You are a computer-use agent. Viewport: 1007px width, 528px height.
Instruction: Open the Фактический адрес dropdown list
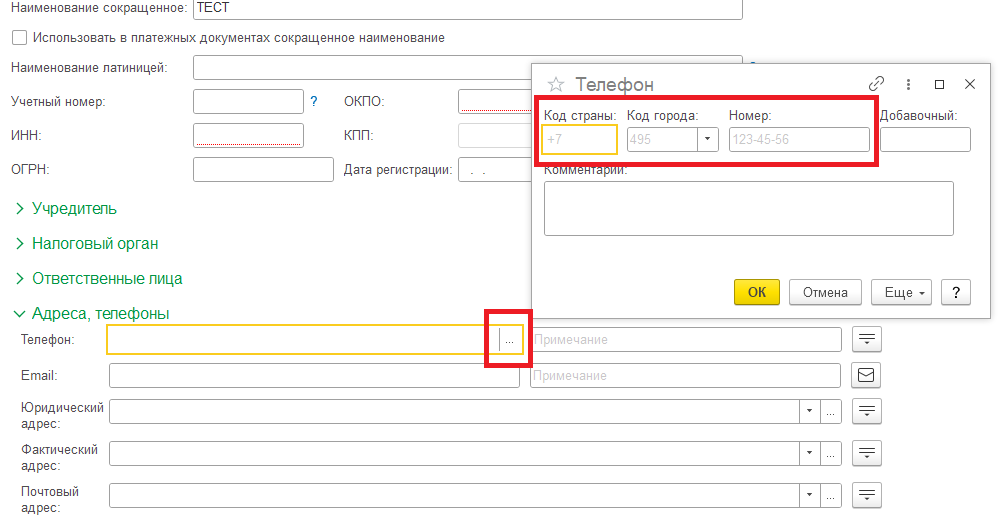809,453
